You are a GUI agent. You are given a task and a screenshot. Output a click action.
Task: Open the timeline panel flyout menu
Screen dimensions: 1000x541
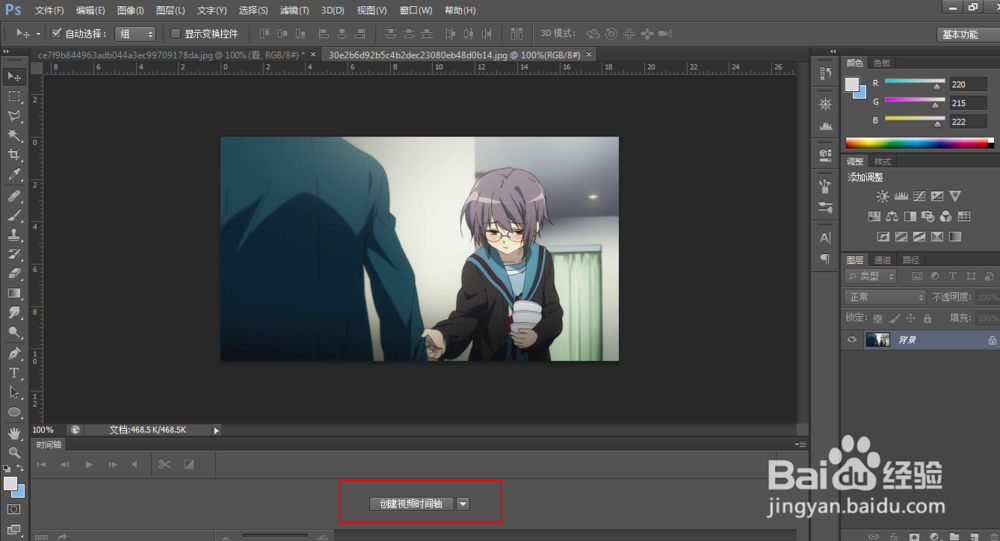click(x=801, y=444)
